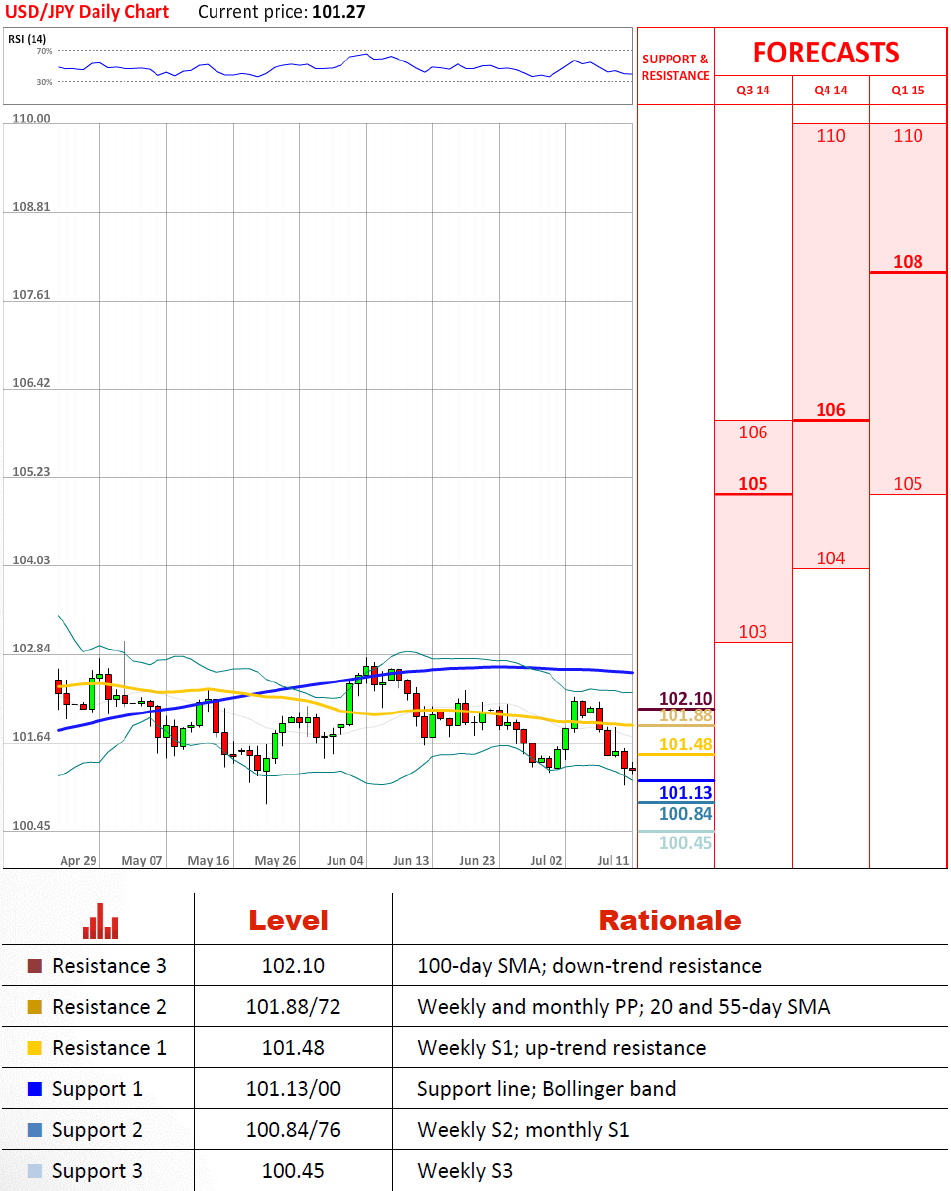951x1191 pixels.
Task: Click the bold 108 forecast in Q1 15
Action: 908,262
